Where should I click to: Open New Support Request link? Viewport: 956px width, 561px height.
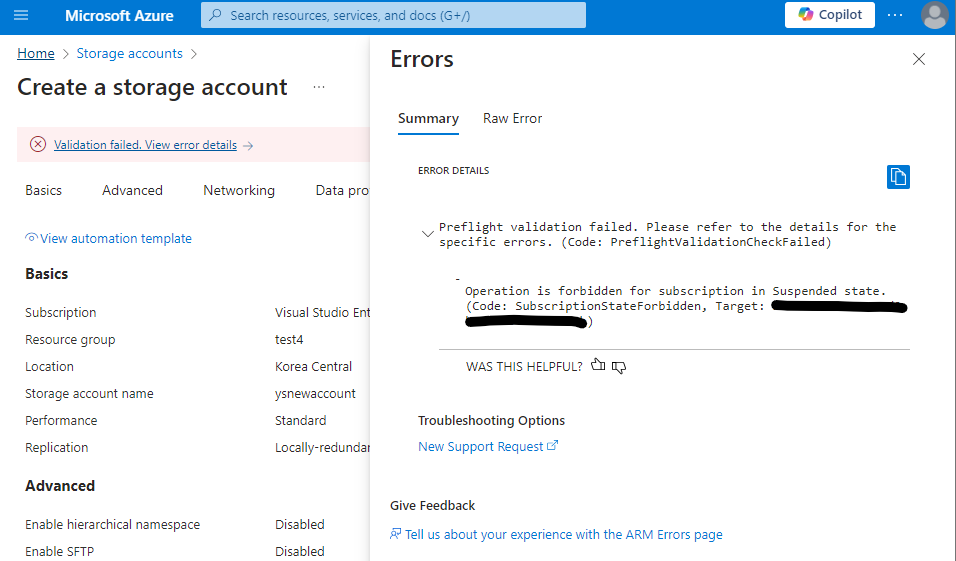pyautogui.click(x=488, y=446)
